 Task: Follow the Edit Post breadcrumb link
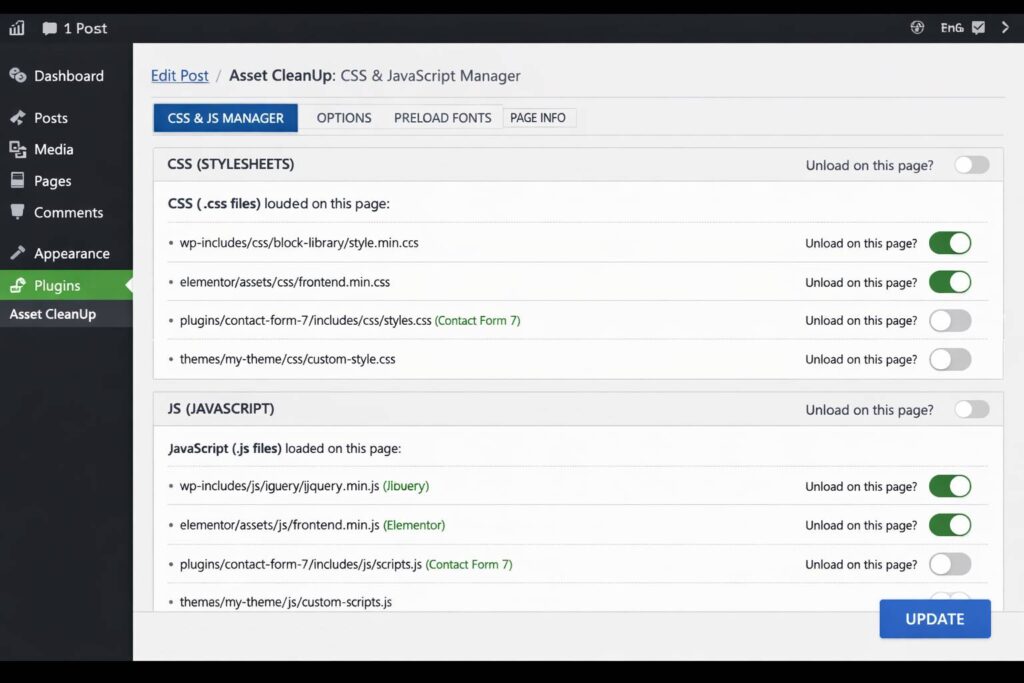point(180,76)
